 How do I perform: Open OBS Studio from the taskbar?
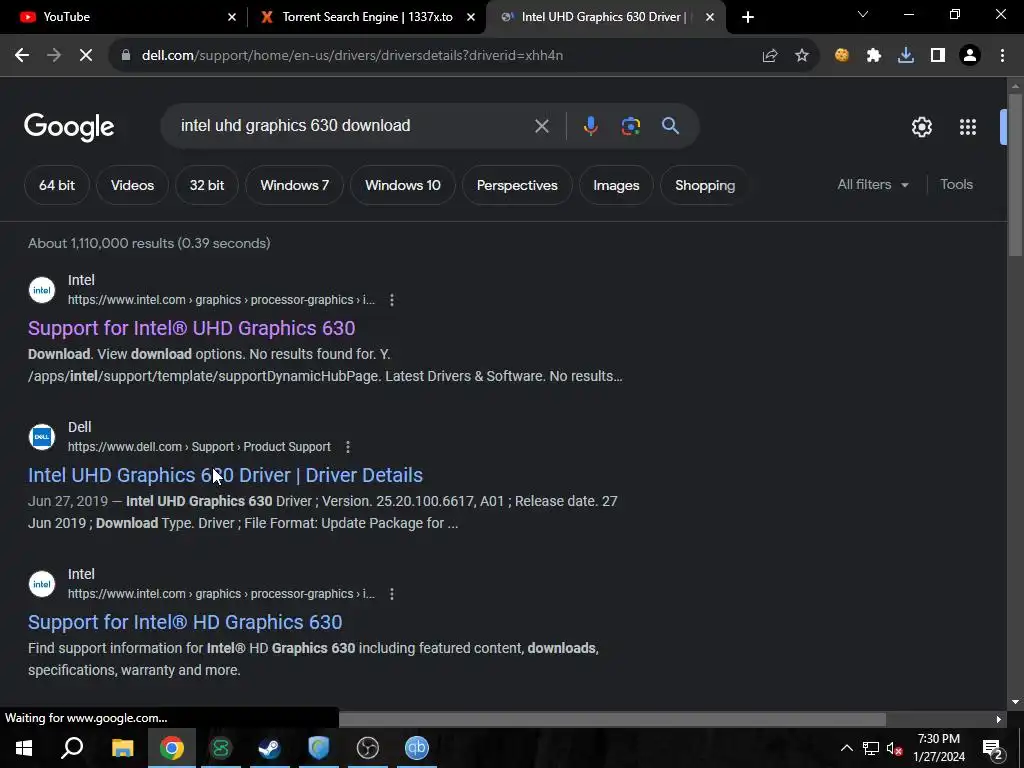click(368, 748)
